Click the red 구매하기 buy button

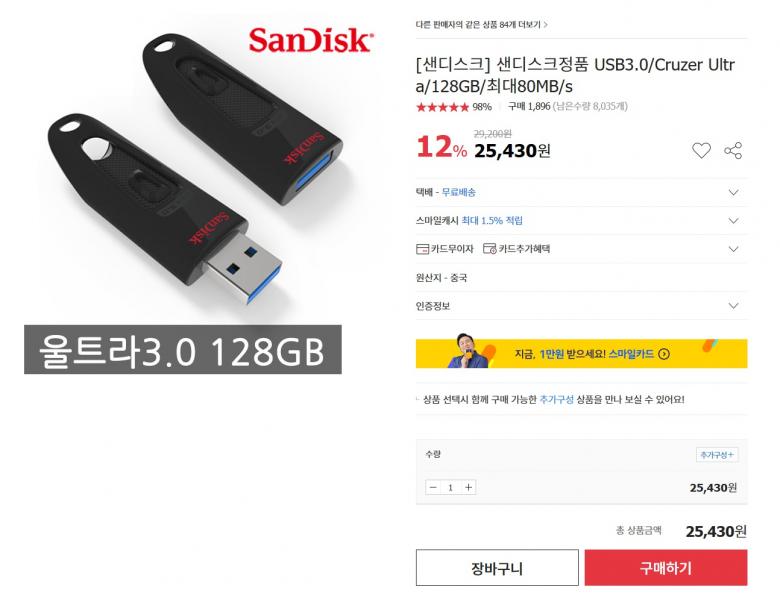pos(666,568)
